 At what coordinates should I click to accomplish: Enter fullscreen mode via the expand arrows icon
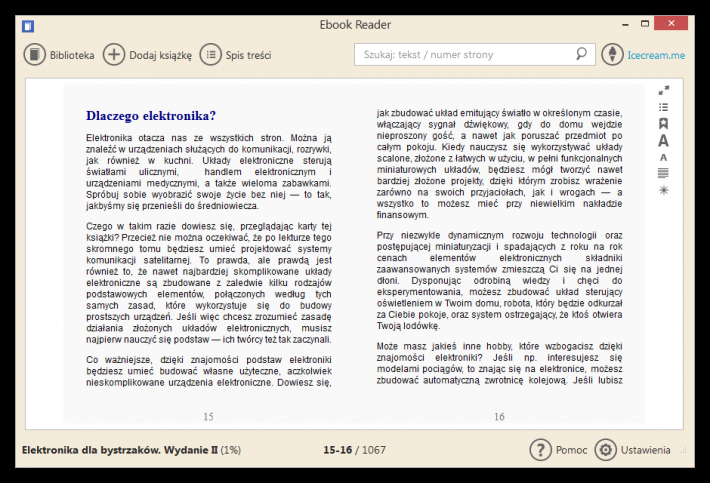pos(663,91)
